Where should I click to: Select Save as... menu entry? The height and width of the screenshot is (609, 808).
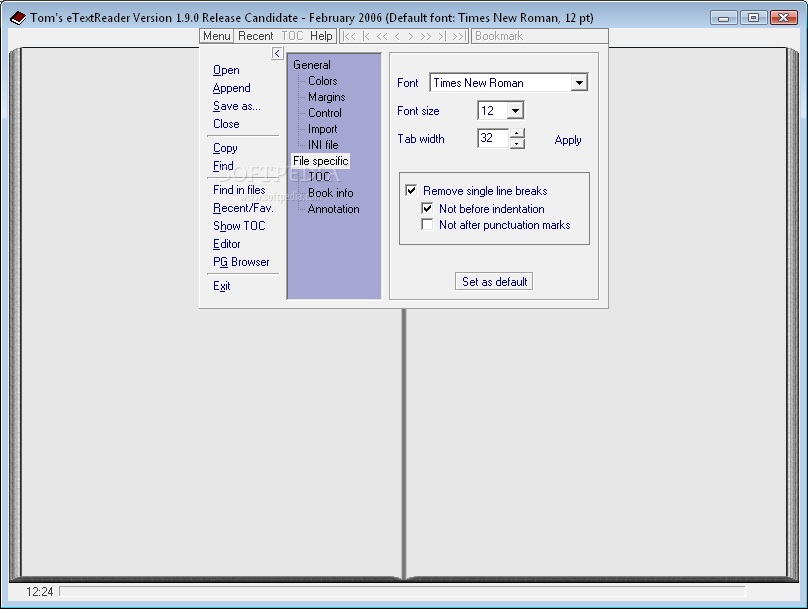[x=237, y=106]
